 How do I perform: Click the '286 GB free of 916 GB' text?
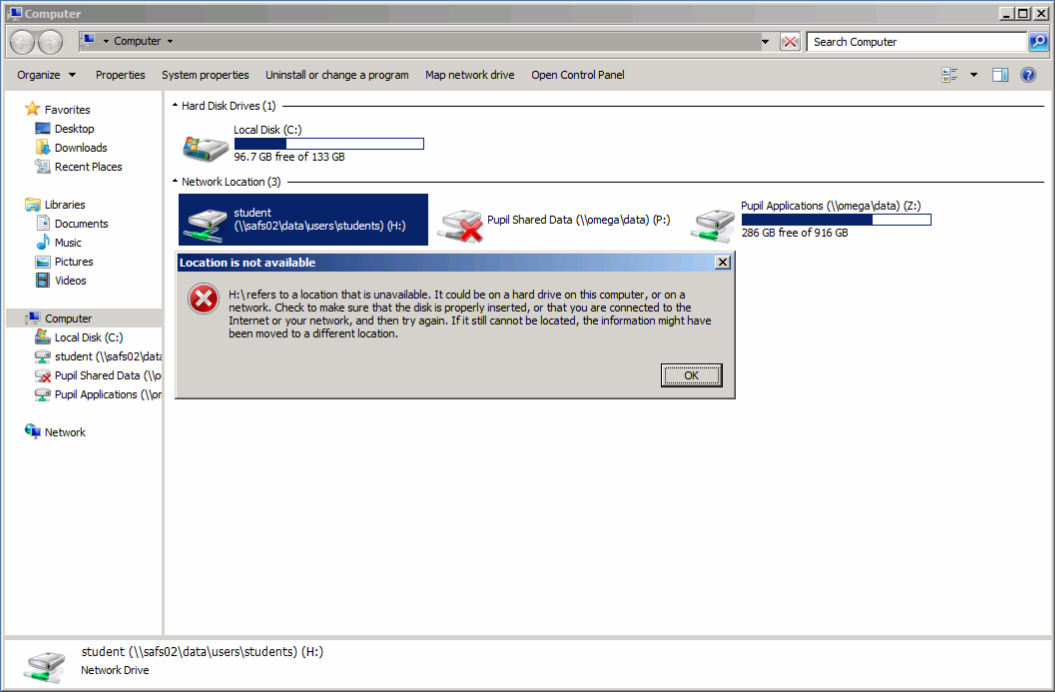795,233
